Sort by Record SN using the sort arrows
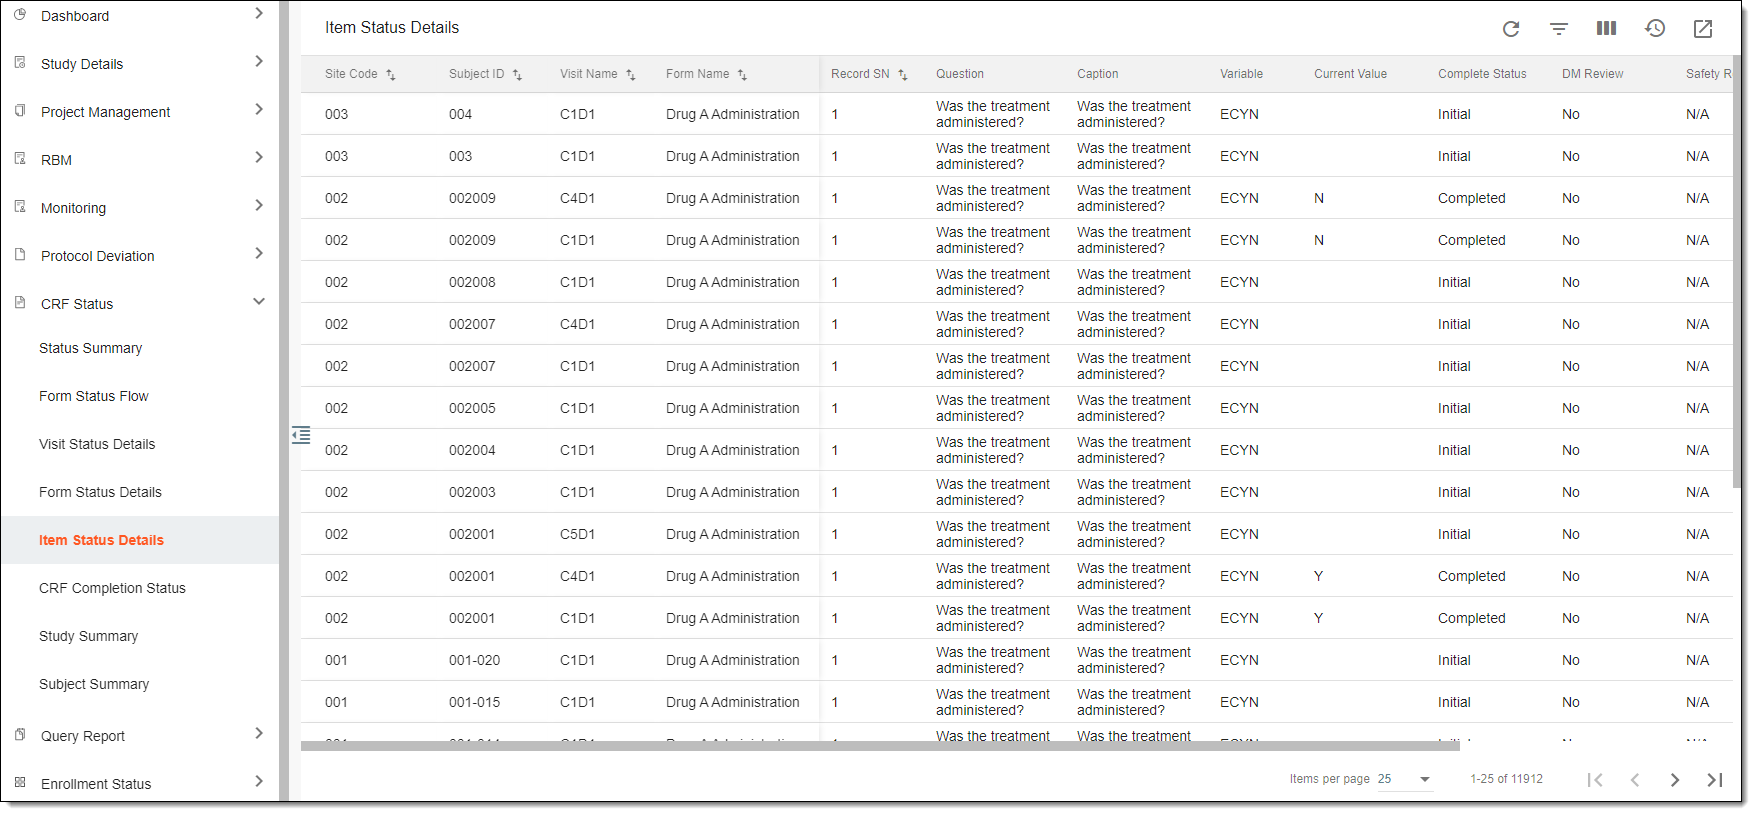 point(903,75)
